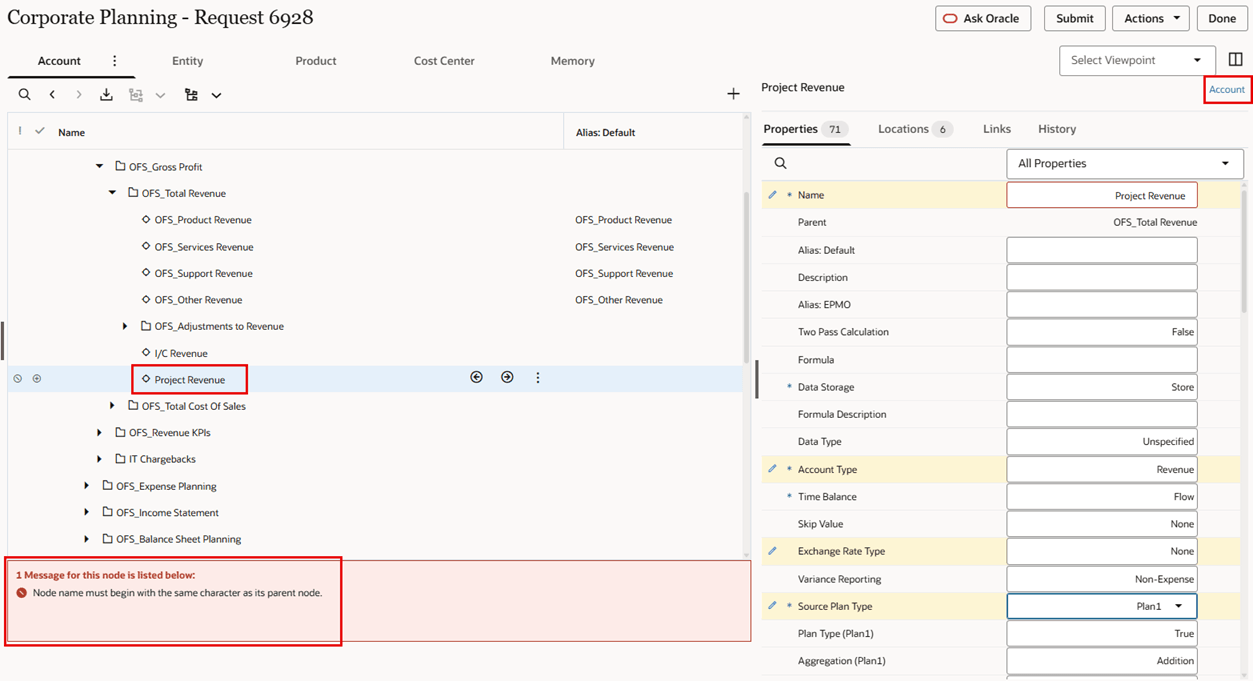Click the checkmark column header icon

(40, 131)
